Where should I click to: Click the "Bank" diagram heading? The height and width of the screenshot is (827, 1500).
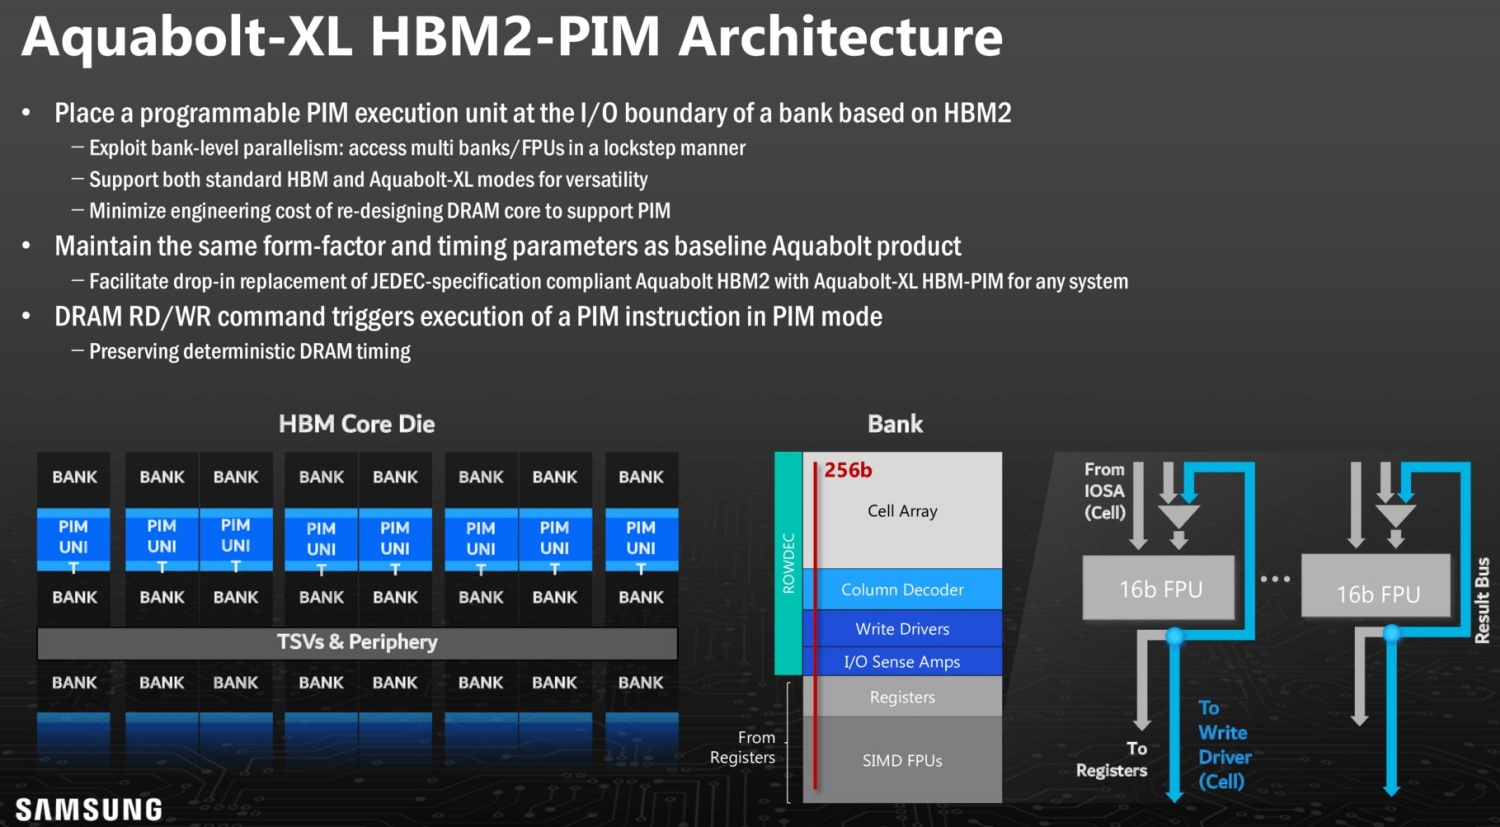tap(895, 424)
